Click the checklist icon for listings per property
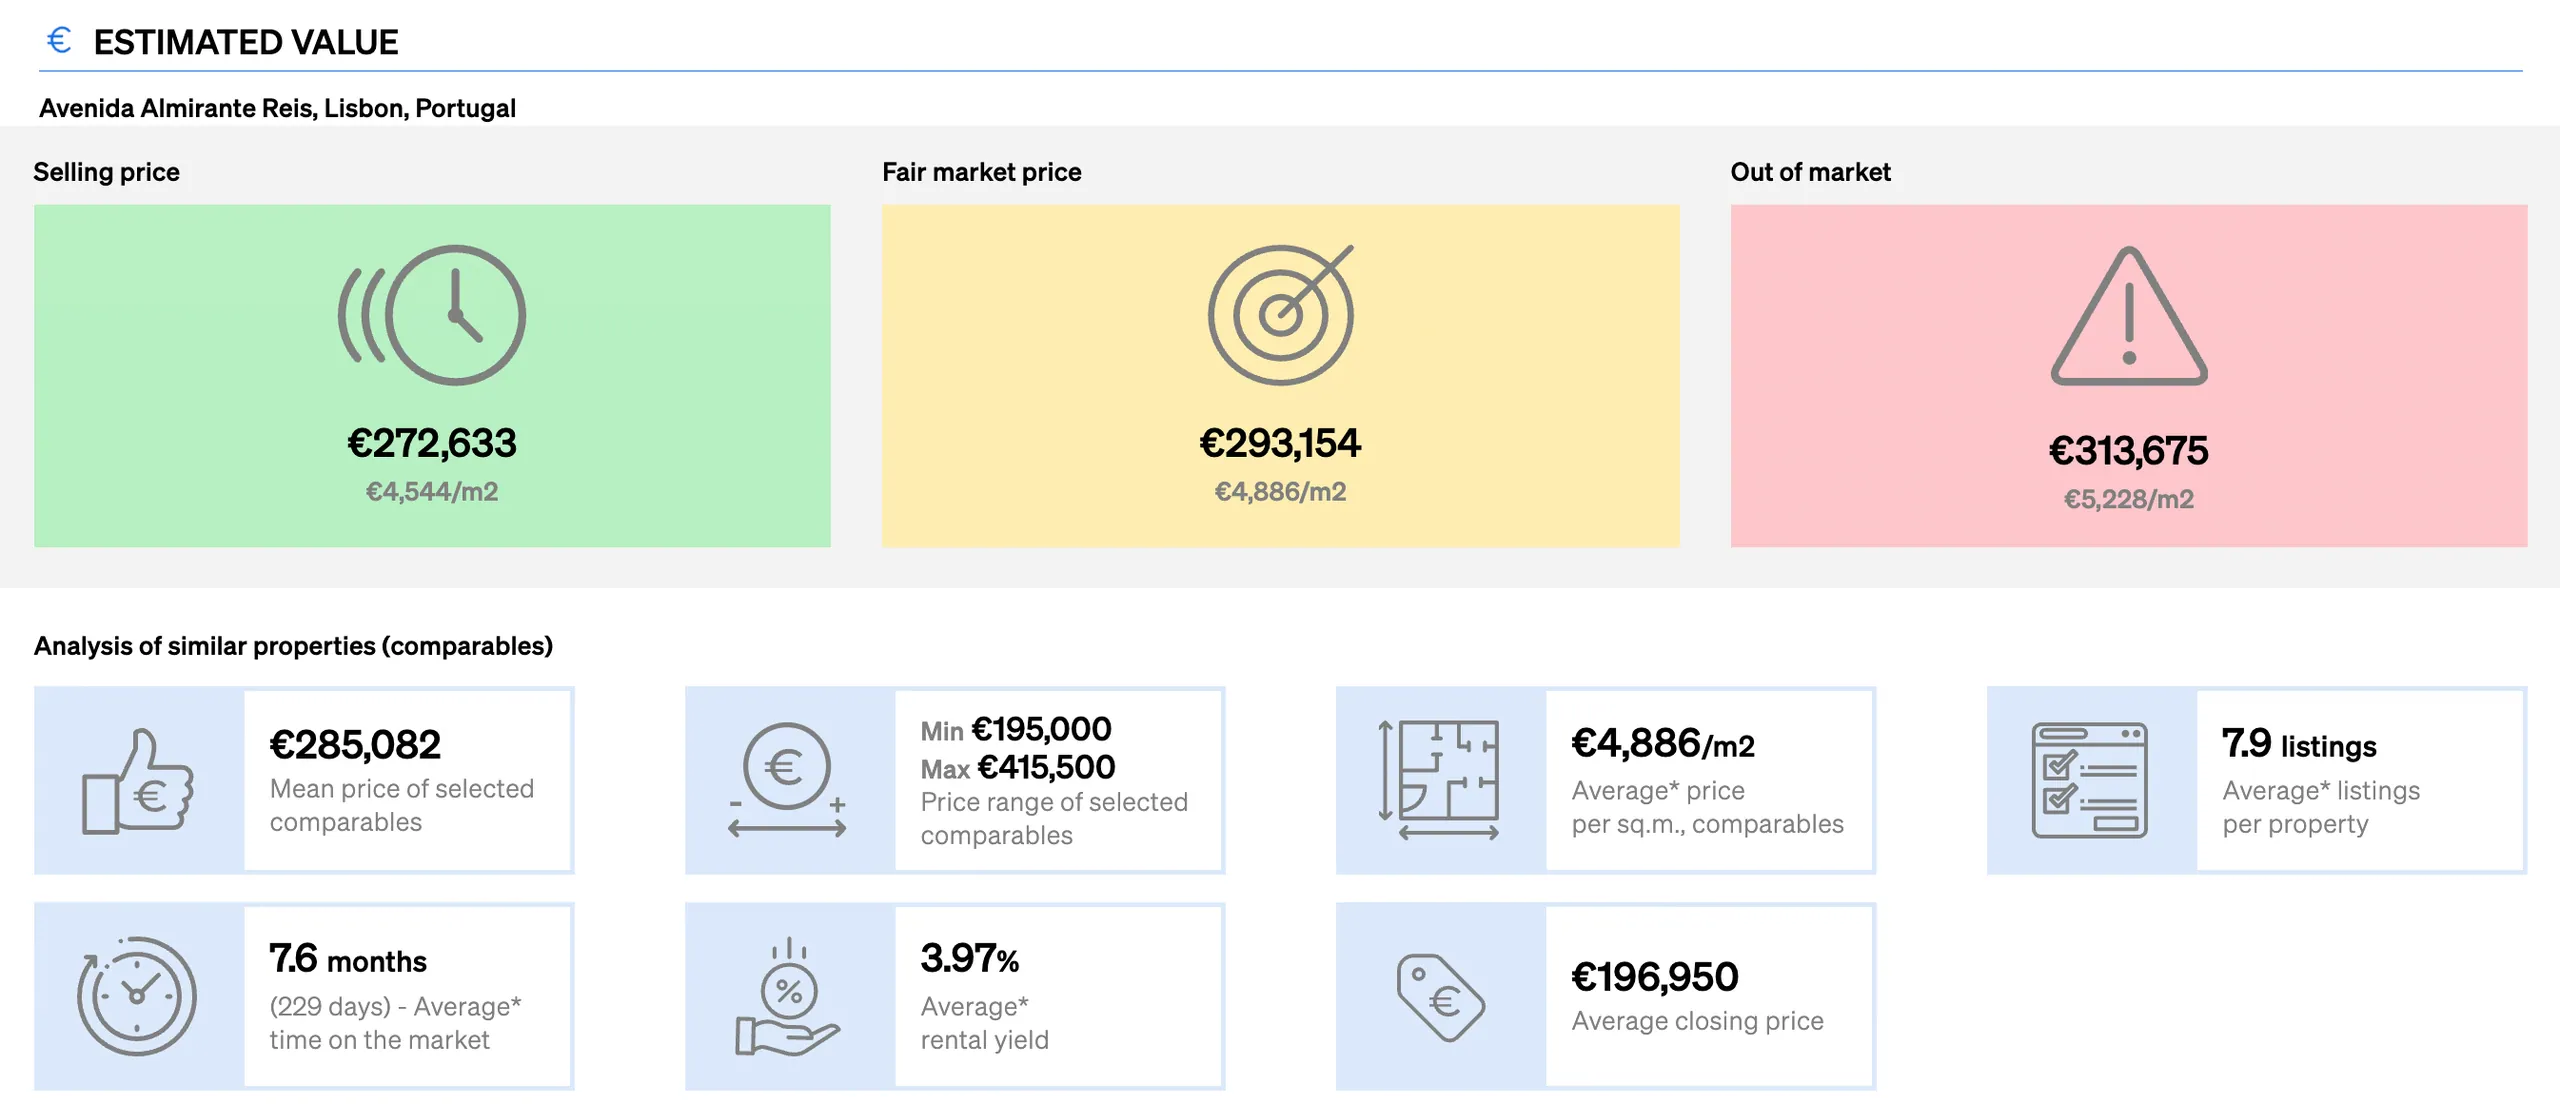 tap(2090, 780)
